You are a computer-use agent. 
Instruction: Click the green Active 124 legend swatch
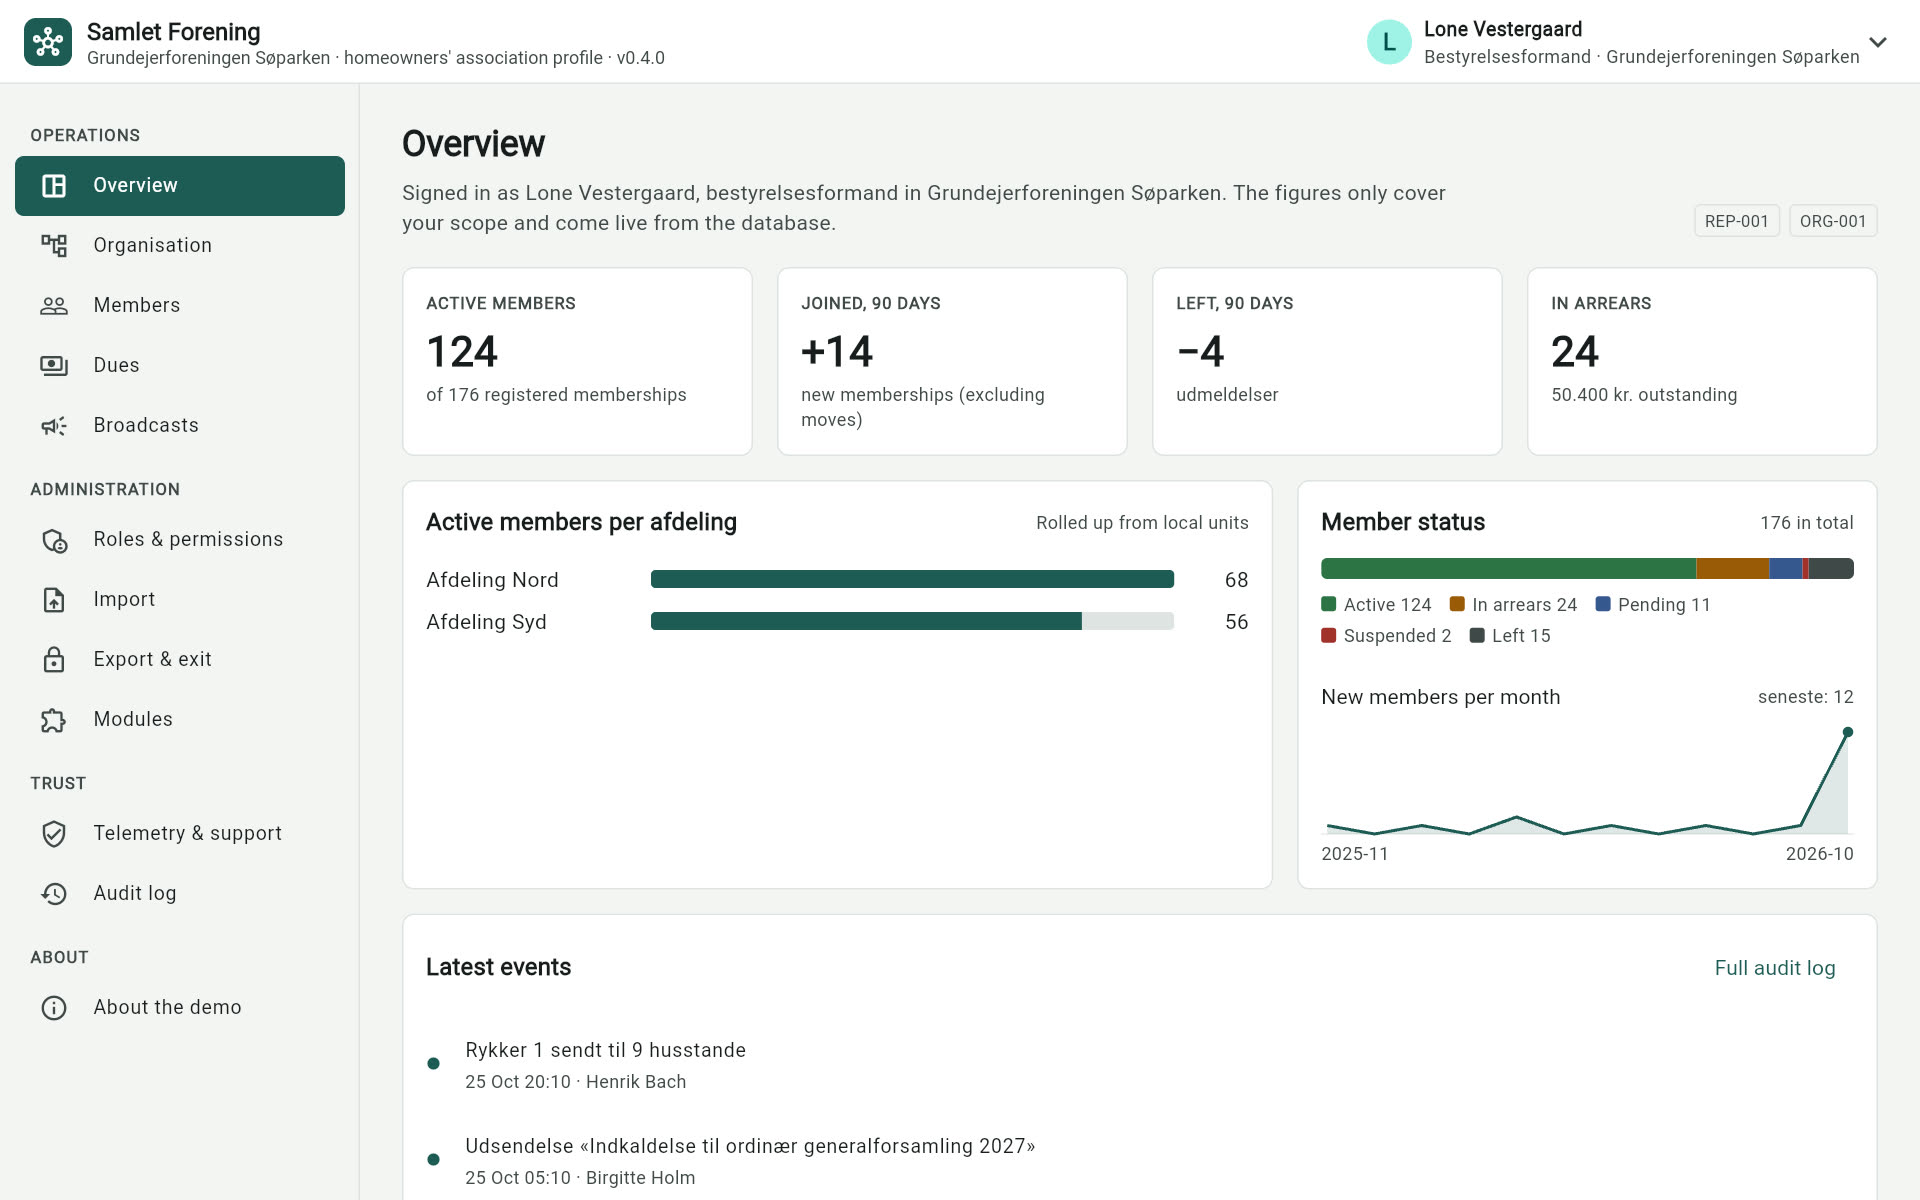pyautogui.click(x=1329, y=604)
